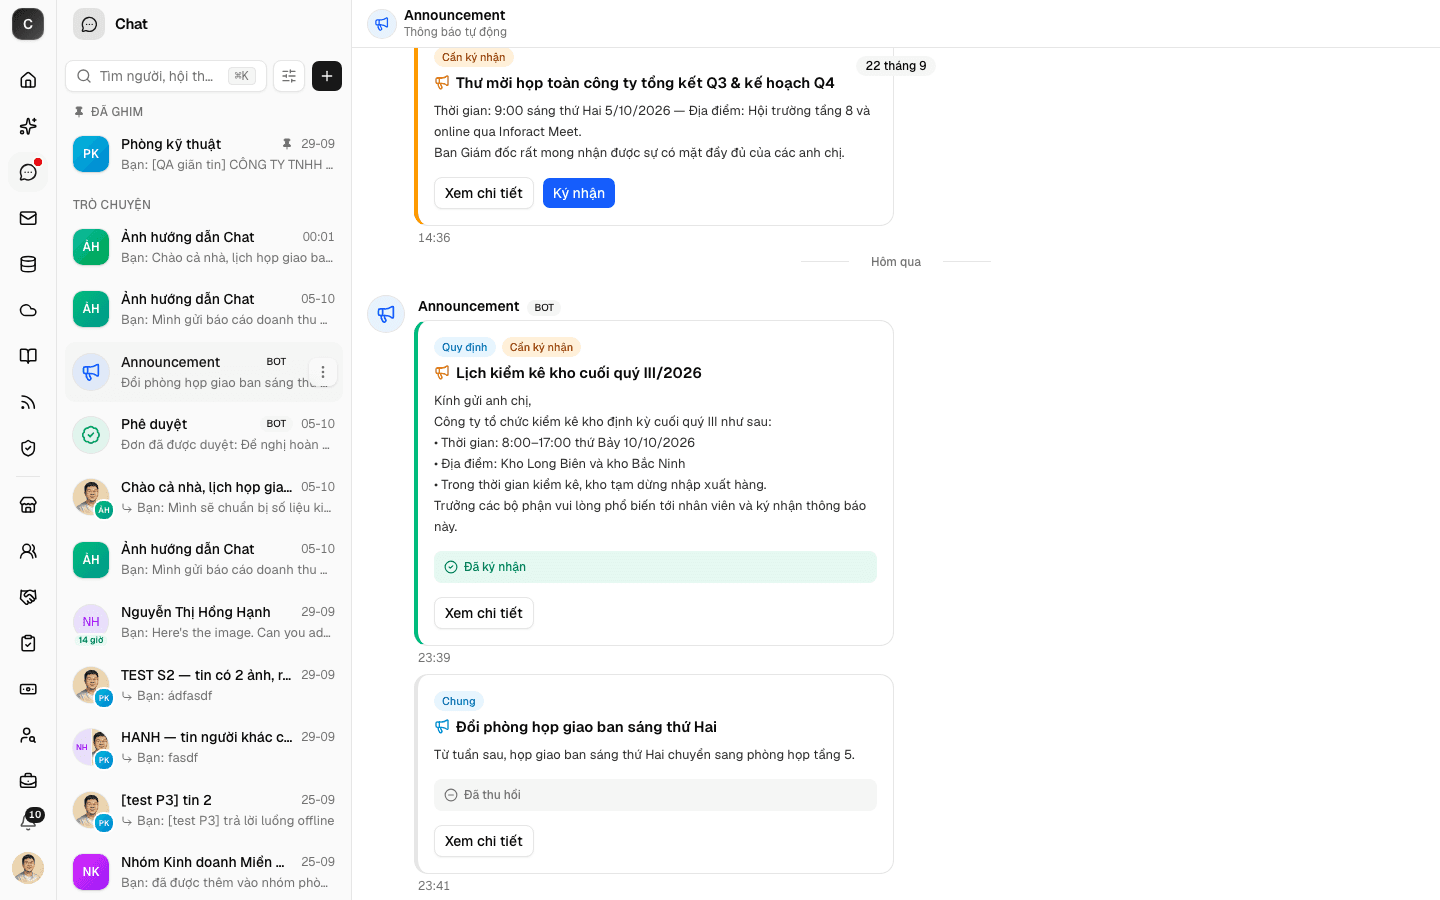Open the notifications bell with badge 10
Viewport: 1440px width, 900px height.
[x=28, y=821]
